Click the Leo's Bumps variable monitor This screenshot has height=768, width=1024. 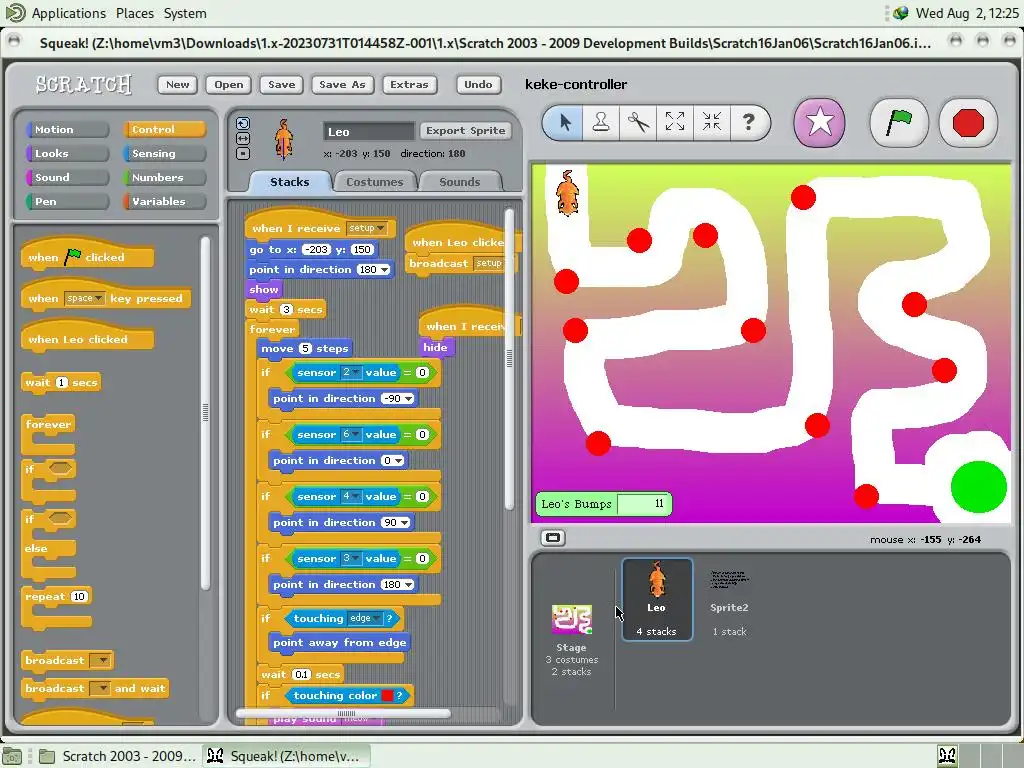[603, 504]
